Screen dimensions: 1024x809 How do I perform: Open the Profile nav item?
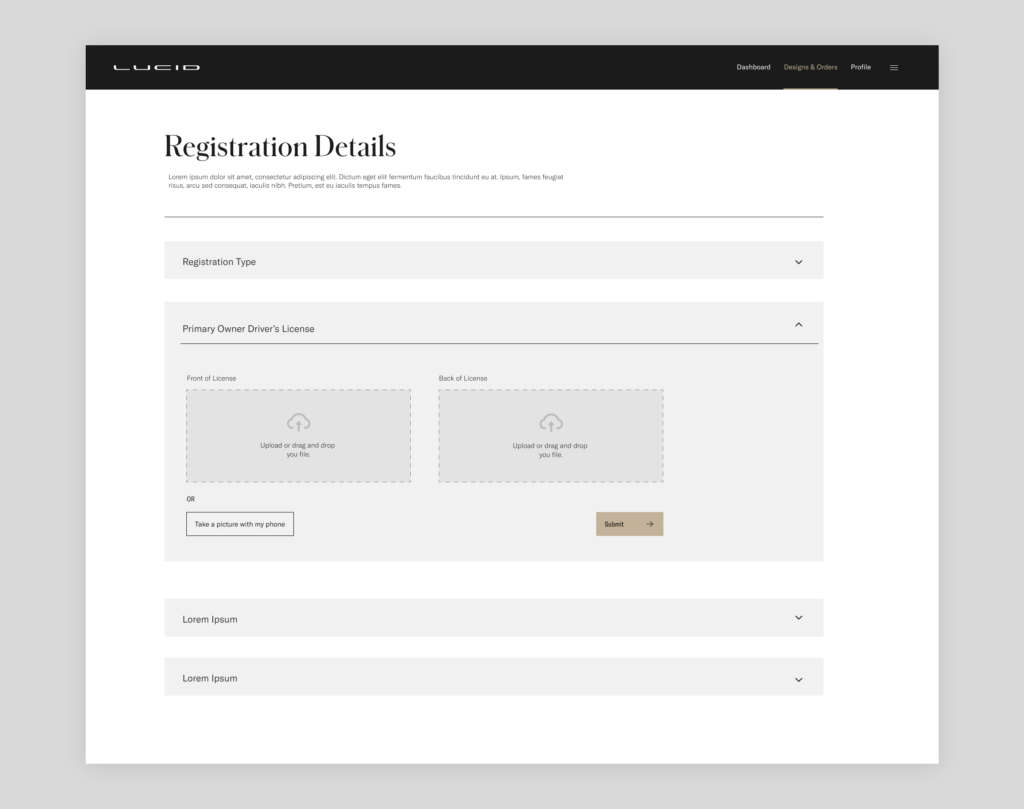(860, 67)
